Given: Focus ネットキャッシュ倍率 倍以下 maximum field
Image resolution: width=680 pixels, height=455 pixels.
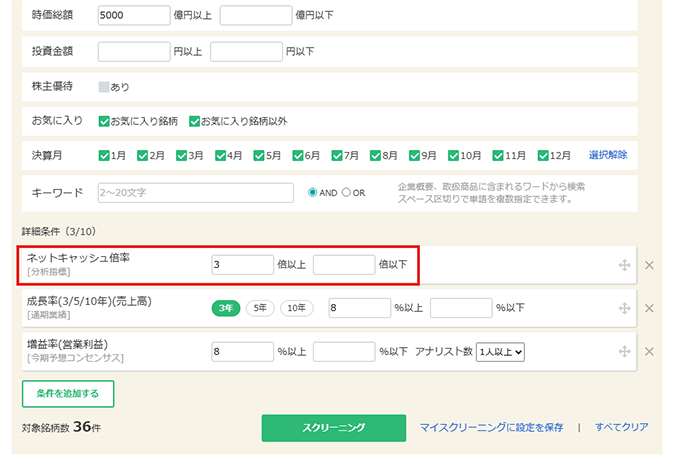Looking at the screenshot, I should 344,265.
